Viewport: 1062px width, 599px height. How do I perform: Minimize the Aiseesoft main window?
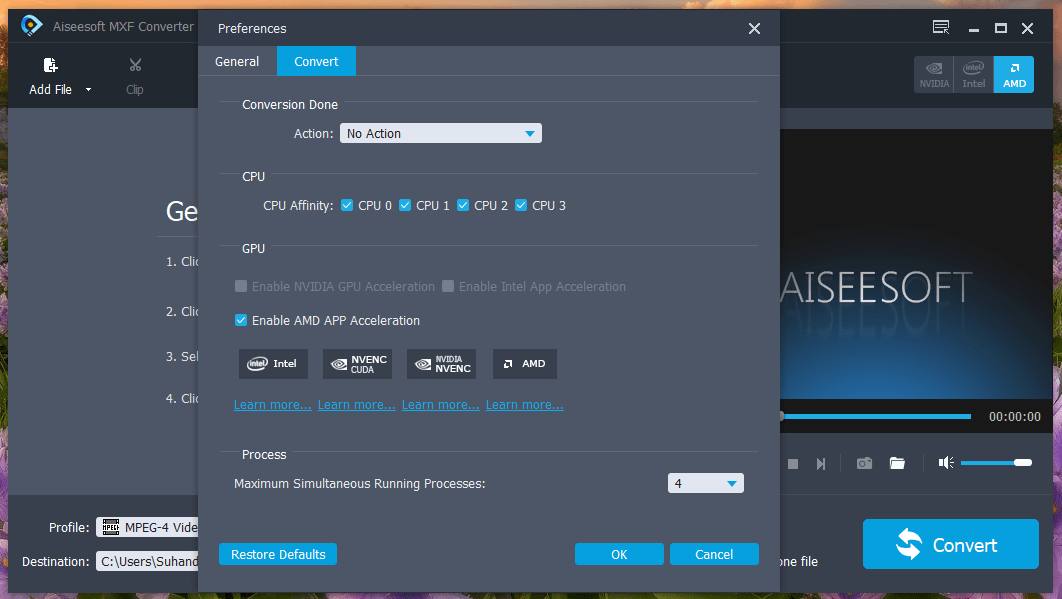click(974, 28)
